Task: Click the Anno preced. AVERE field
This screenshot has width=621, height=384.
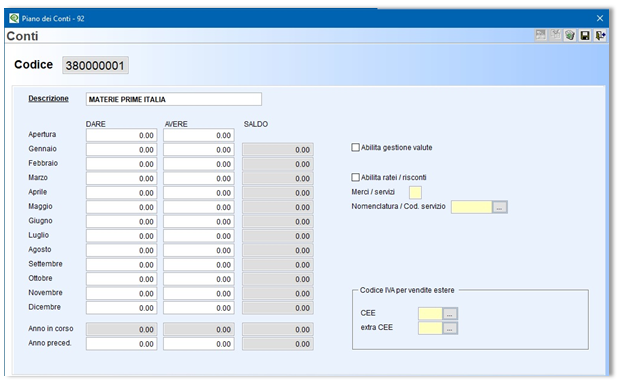Action: pyautogui.click(x=198, y=344)
